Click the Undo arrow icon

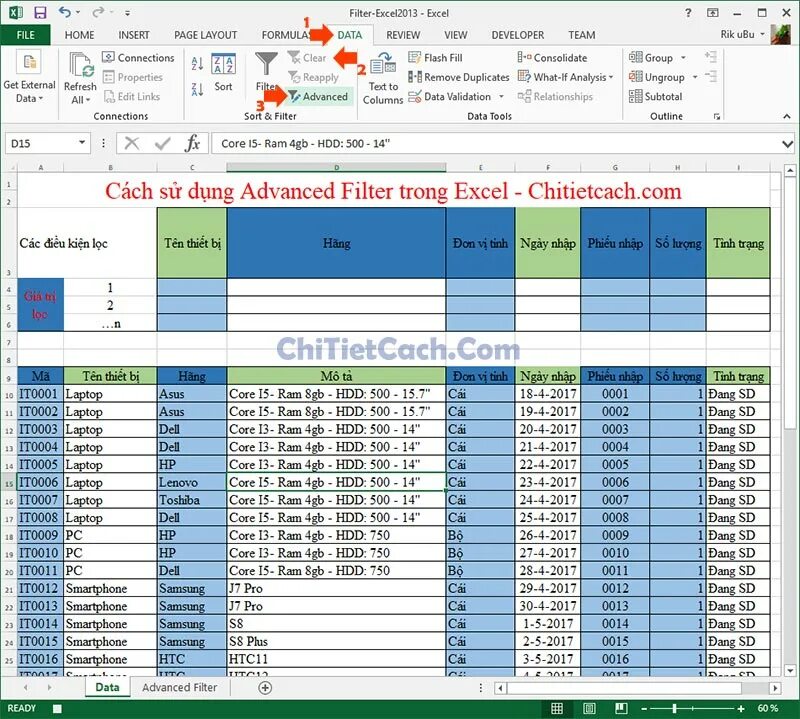[x=65, y=12]
